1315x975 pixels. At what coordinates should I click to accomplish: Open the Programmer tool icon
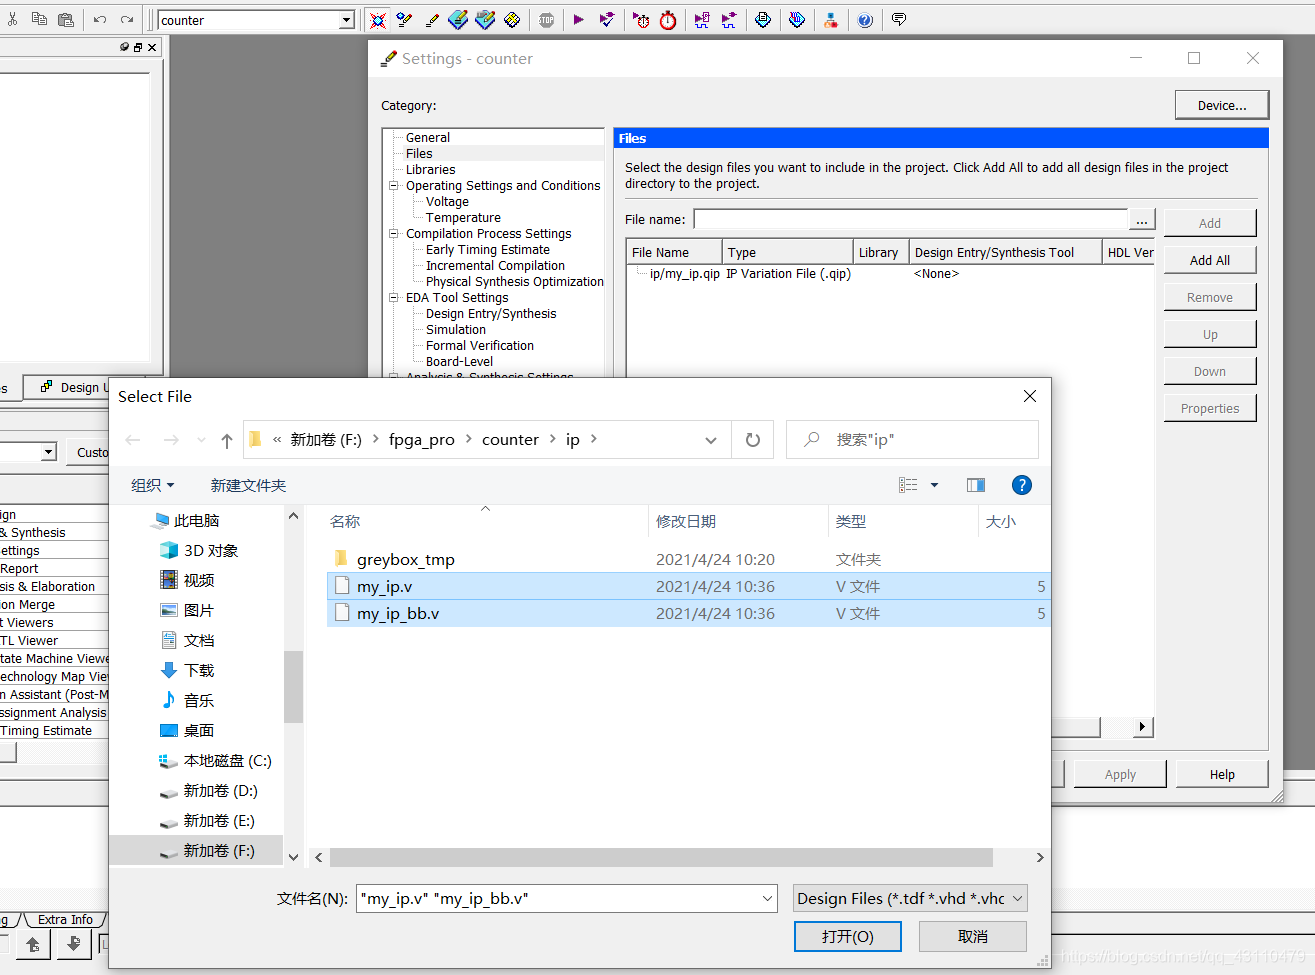pyautogui.click(x=832, y=19)
